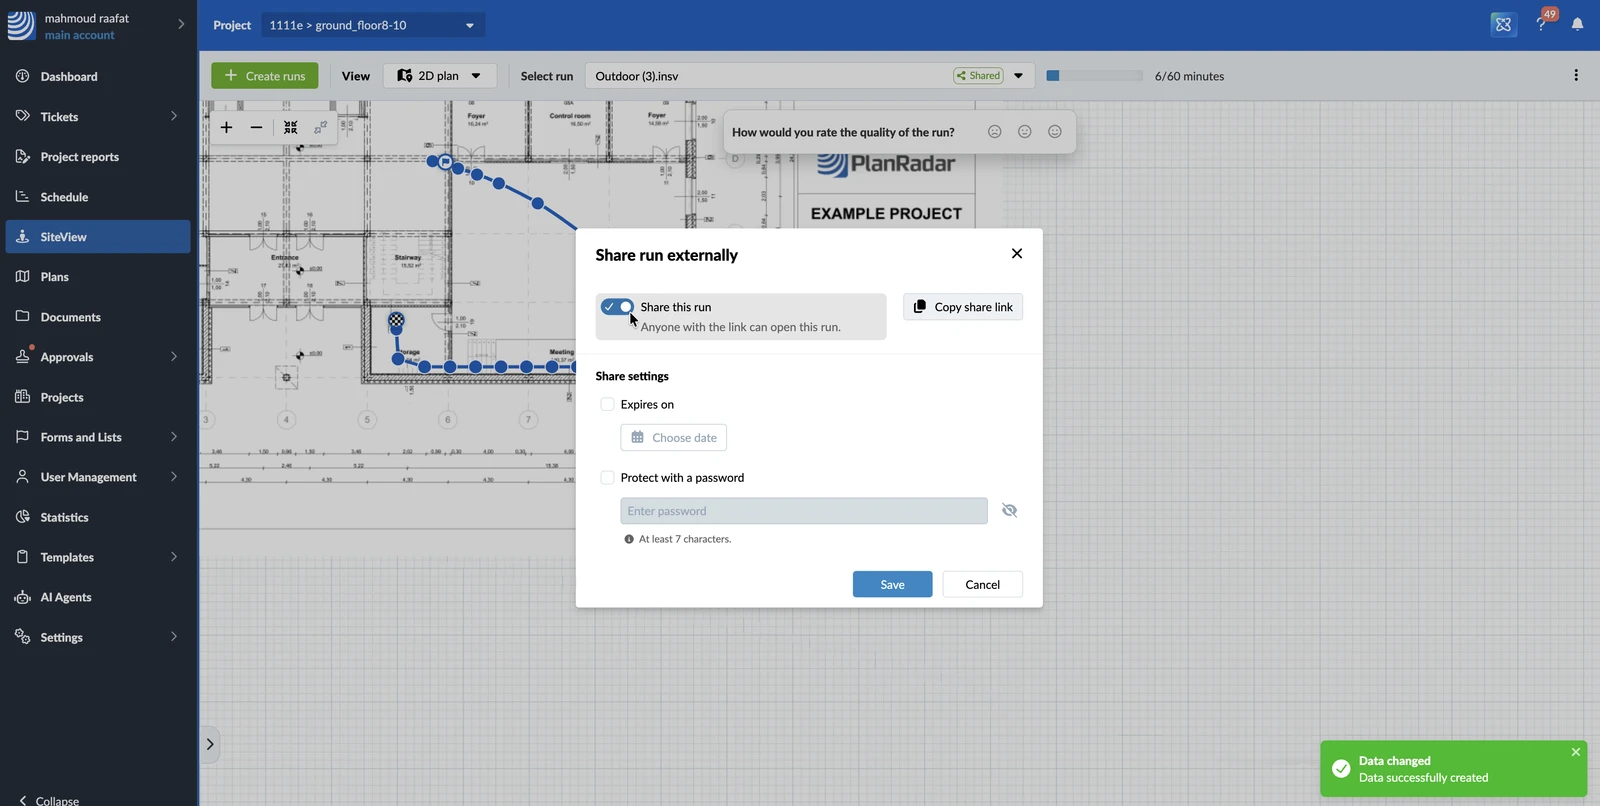
Task: Click the happy face rating icon
Action: point(1055,132)
